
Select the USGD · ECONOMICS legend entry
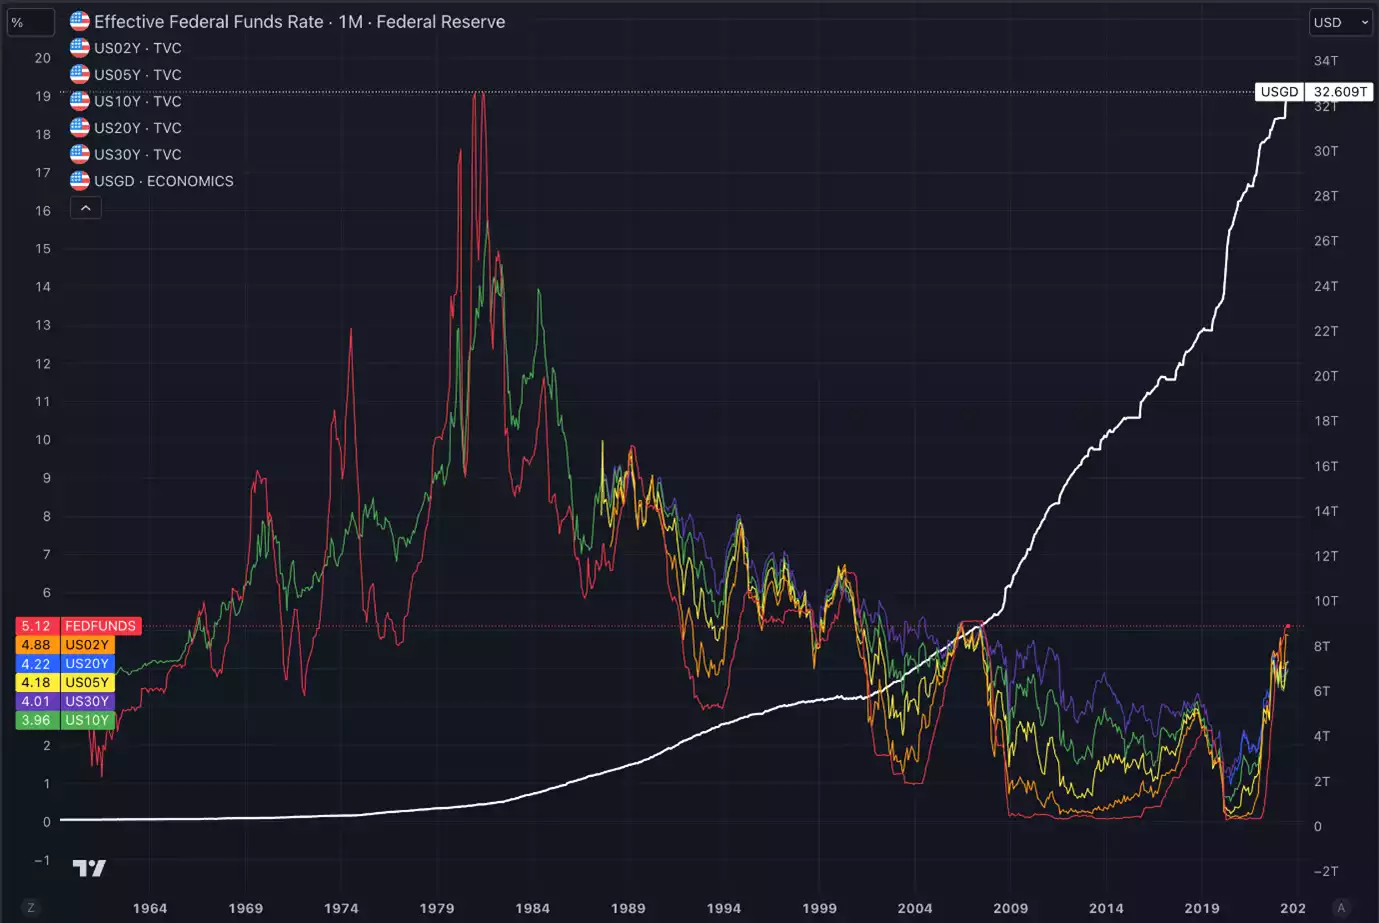[164, 181]
